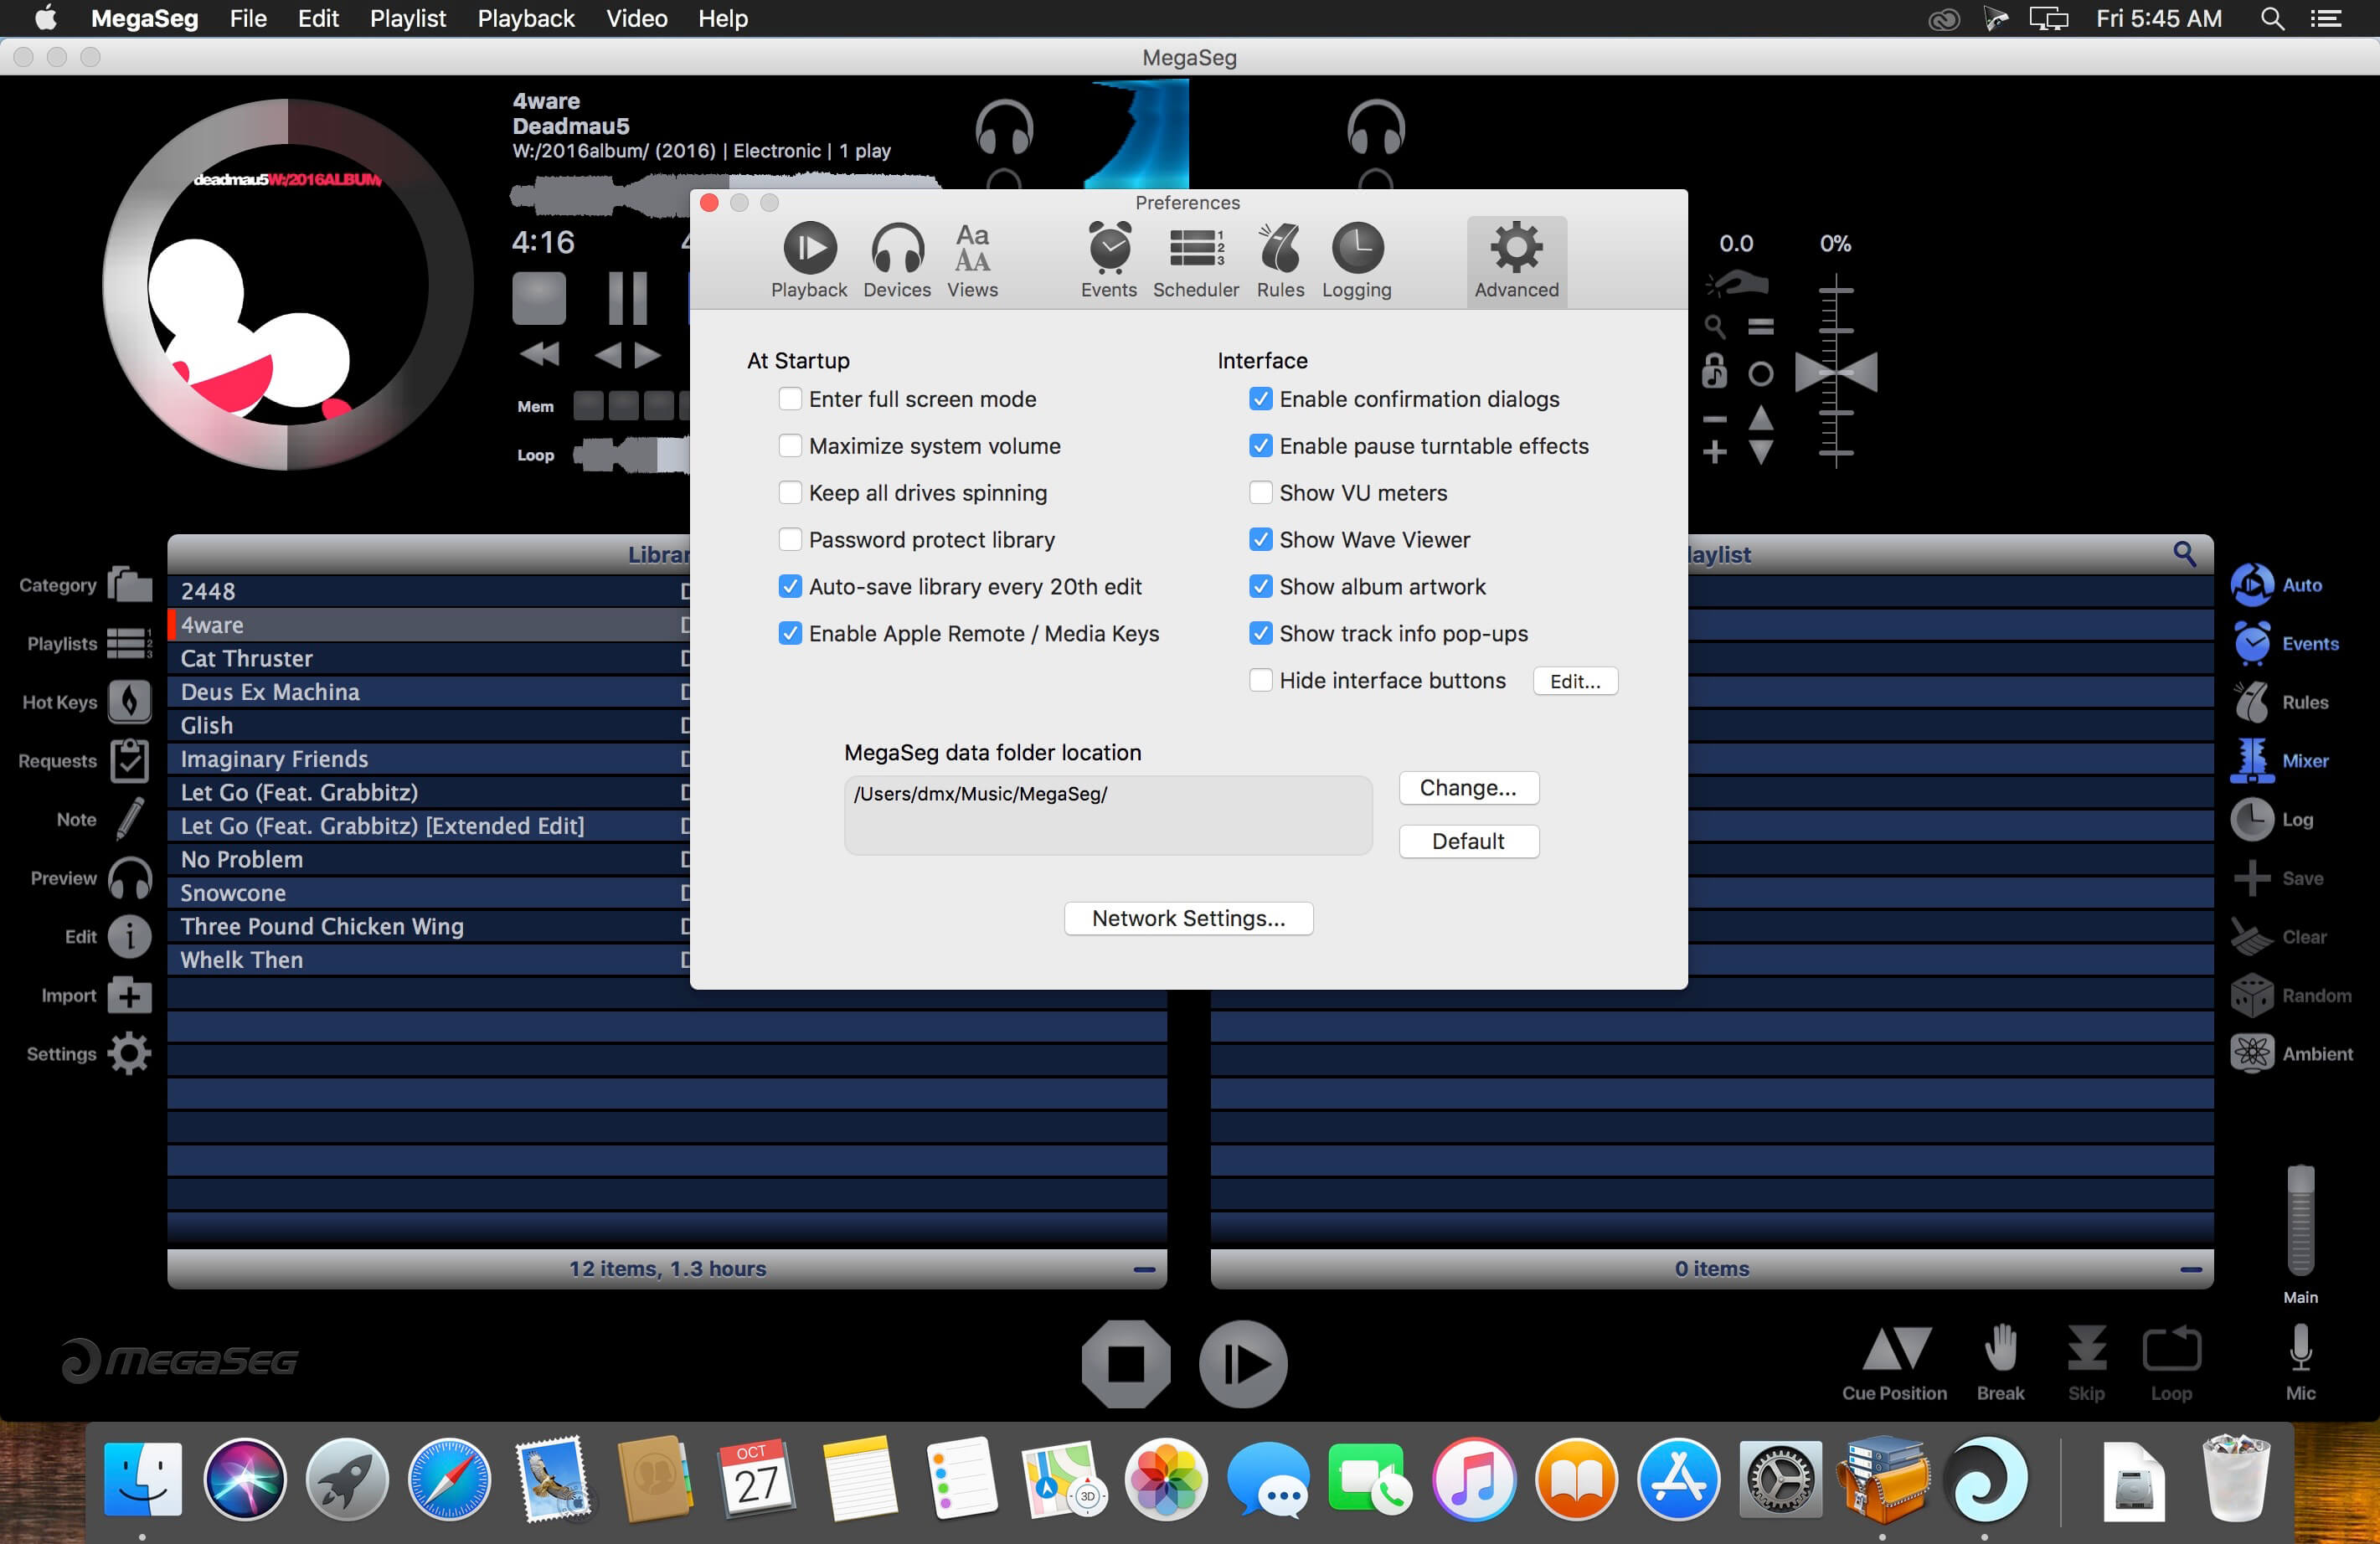Switch to the Events preferences tab
The height and width of the screenshot is (1544, 2380).
click(1105, 260)
